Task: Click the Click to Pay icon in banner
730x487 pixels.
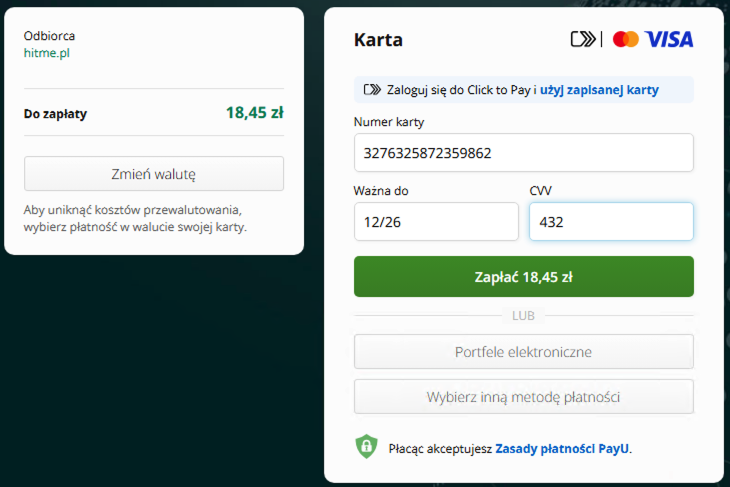Action: (372, 90)
